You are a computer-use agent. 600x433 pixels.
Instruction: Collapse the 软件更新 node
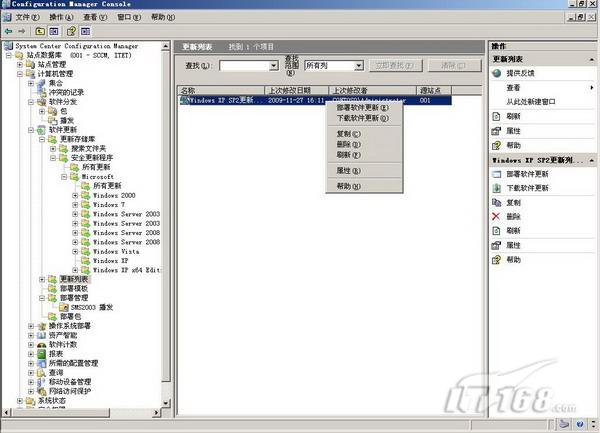(31, 130)
